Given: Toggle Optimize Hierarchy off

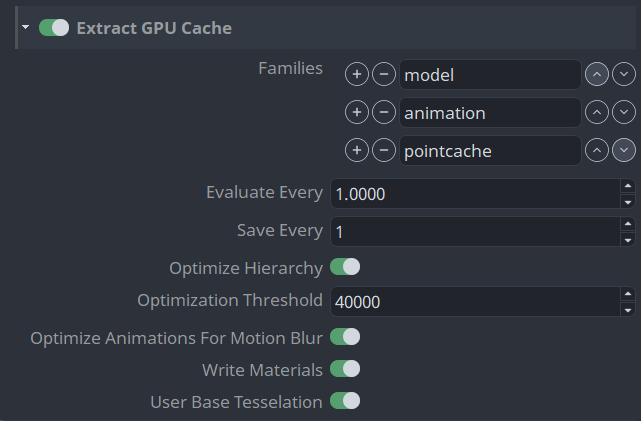Looking at the screenshot, I should (345, 267).
